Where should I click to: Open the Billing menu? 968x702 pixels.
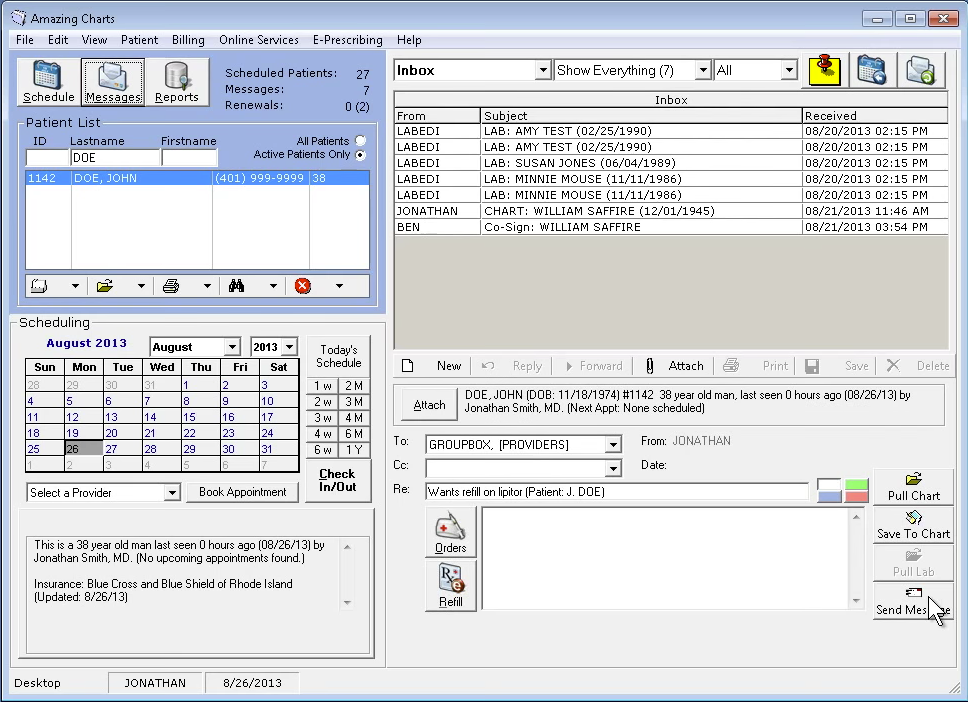coord(188,40)
